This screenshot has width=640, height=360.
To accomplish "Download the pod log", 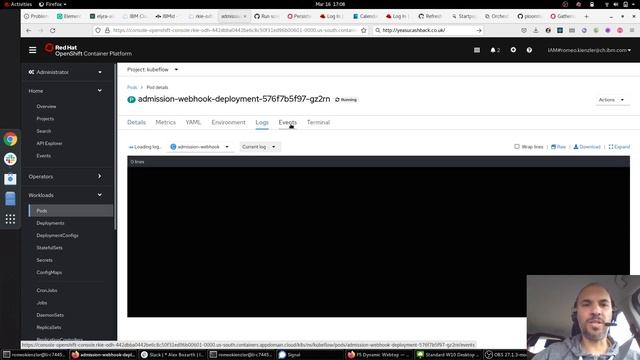I will (587, 147).
